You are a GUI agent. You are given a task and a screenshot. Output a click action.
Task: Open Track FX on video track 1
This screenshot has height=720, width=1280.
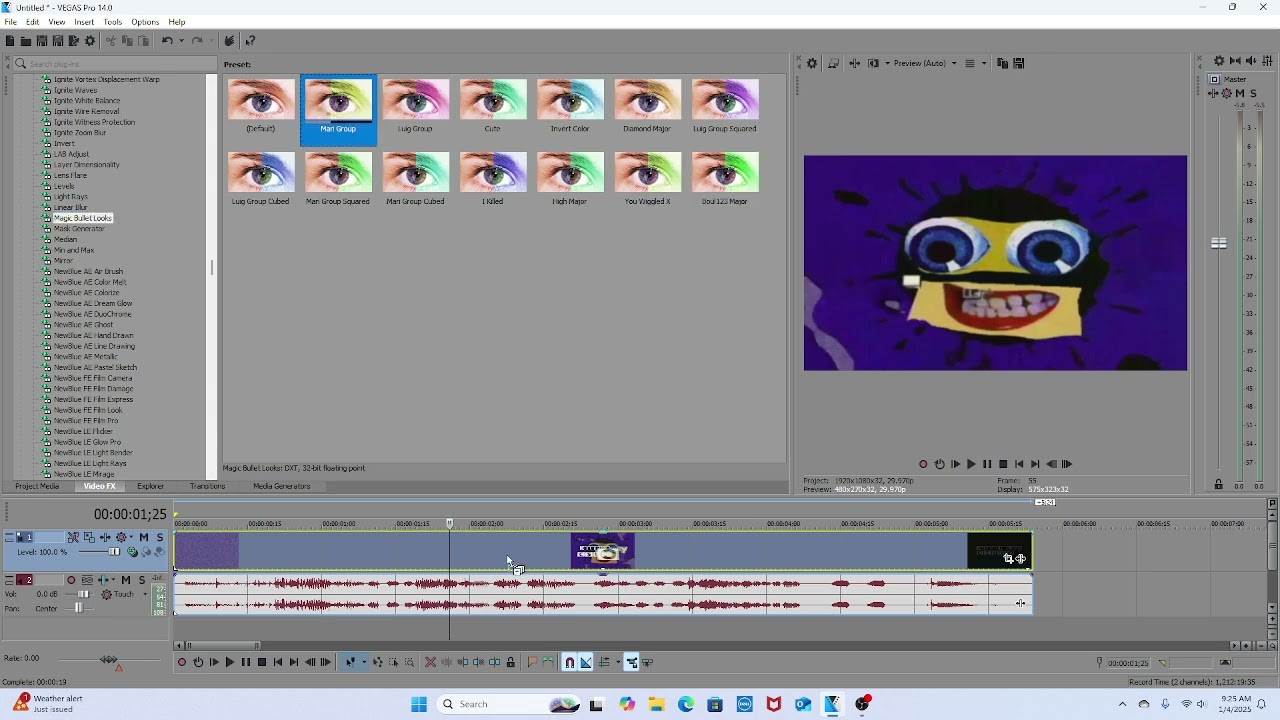[105, 537]
